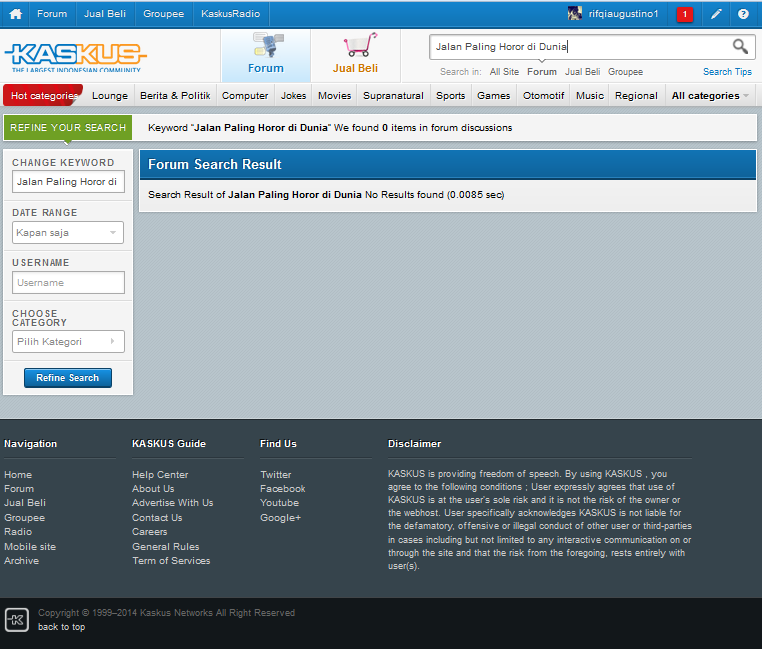Image resolution: width=762 pixels, height=649 pixels.
Task: Open KaskusRadio in the top bar
Action: (x=230, y=14)
